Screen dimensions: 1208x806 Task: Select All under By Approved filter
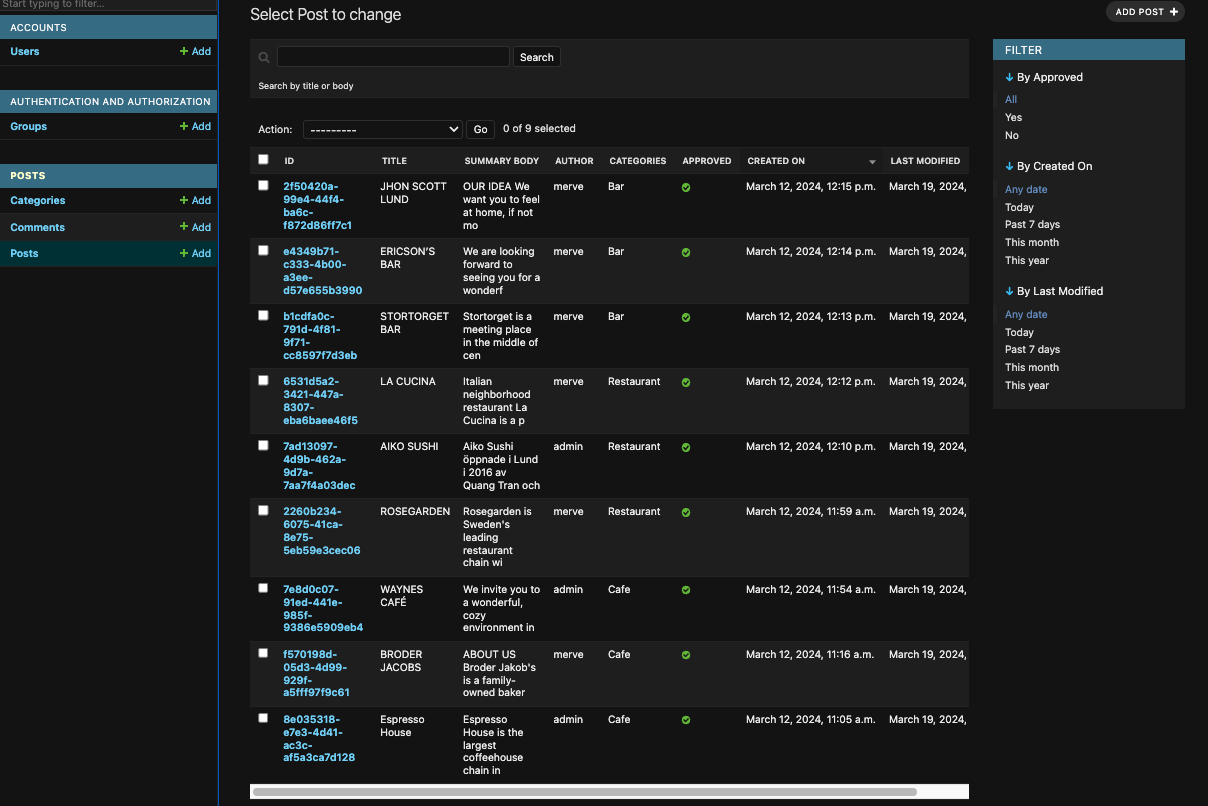(x=1011, y=99)
